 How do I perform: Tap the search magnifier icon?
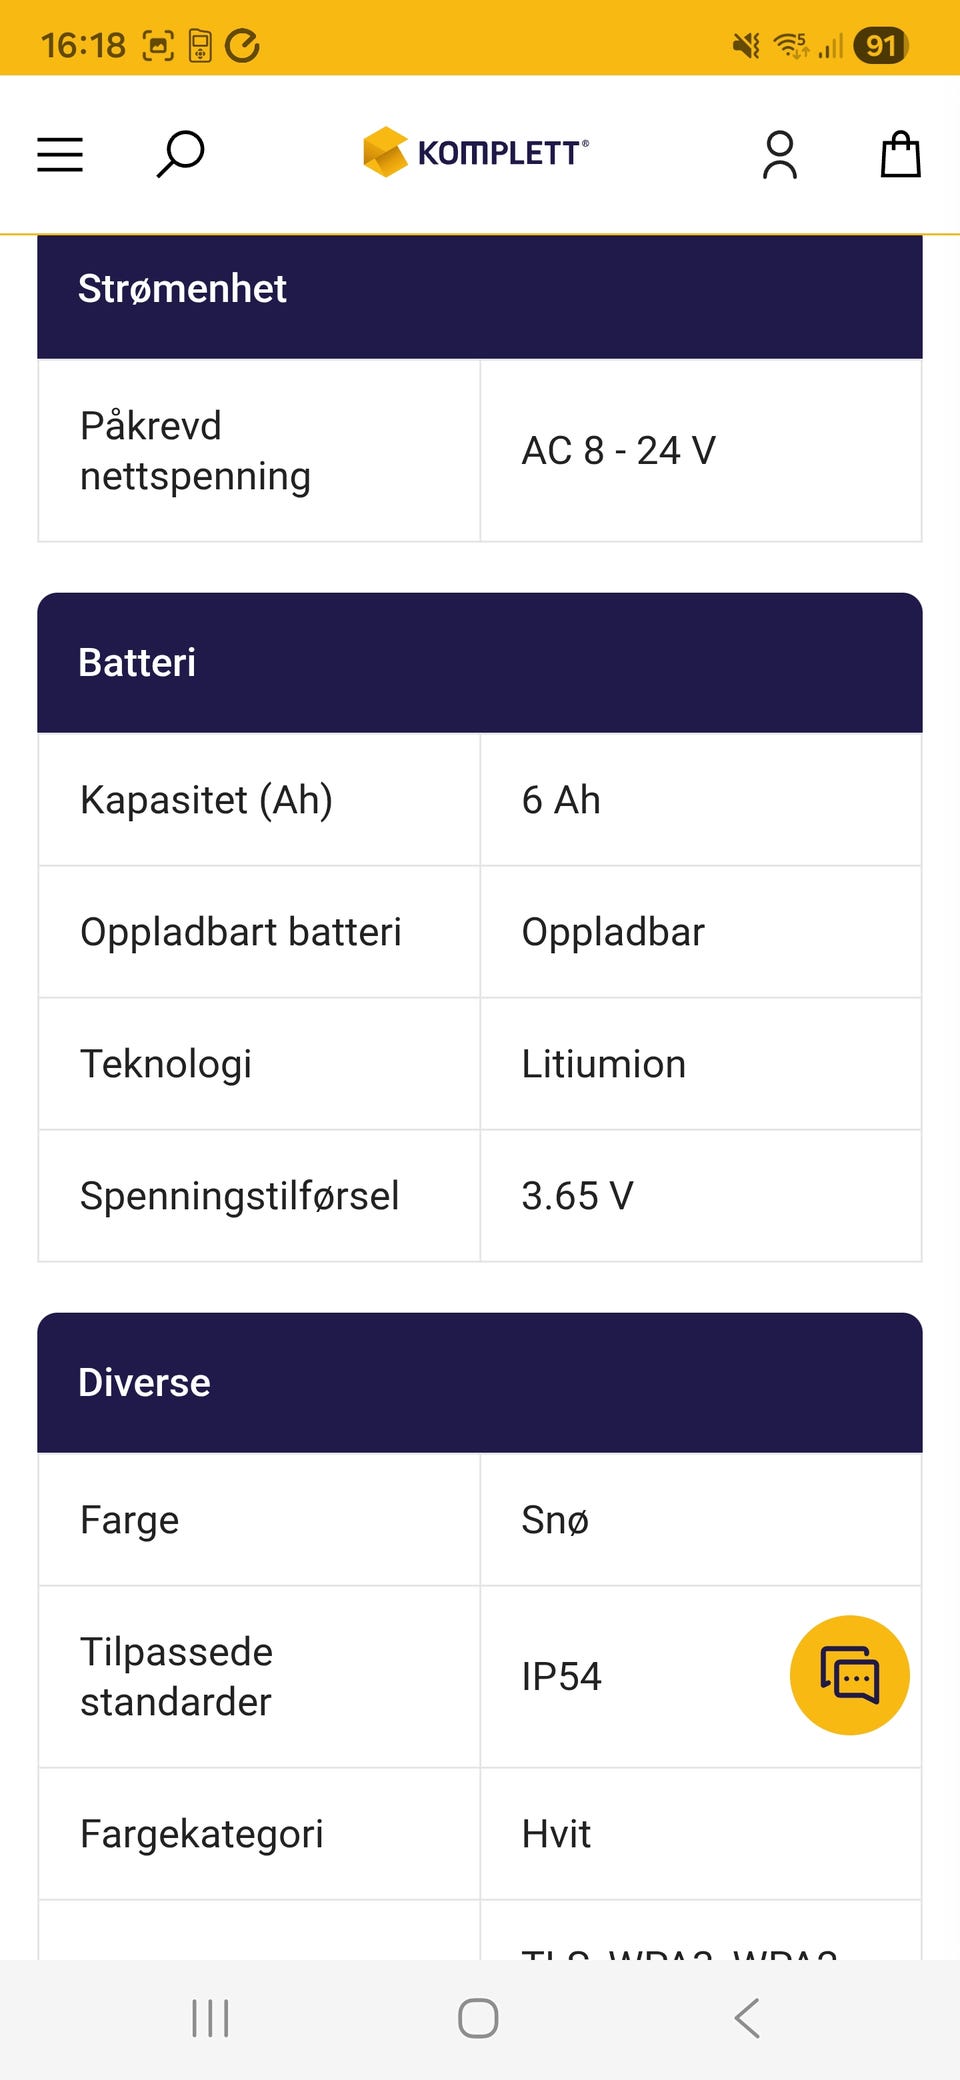coord(181,155)
